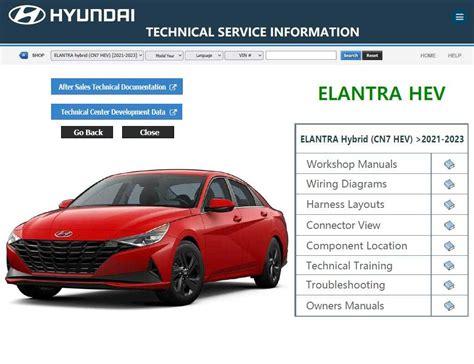Select the Wiring Diagrams row text
474x364 pixels.
[x=346, y=184]
